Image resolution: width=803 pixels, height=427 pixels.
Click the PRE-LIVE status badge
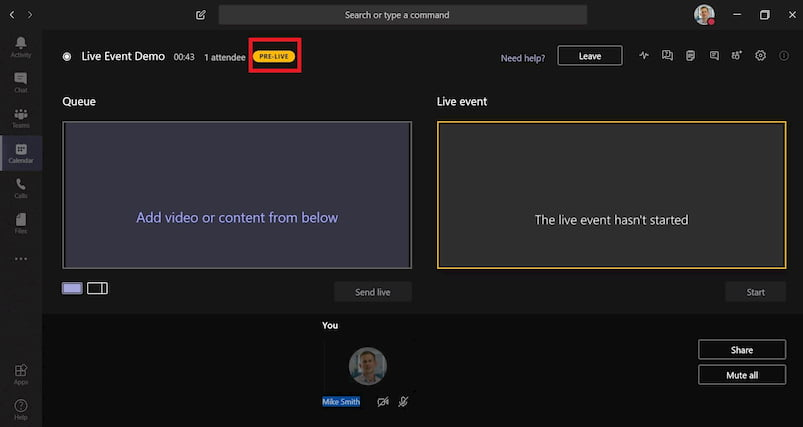(x=274, y=56)
